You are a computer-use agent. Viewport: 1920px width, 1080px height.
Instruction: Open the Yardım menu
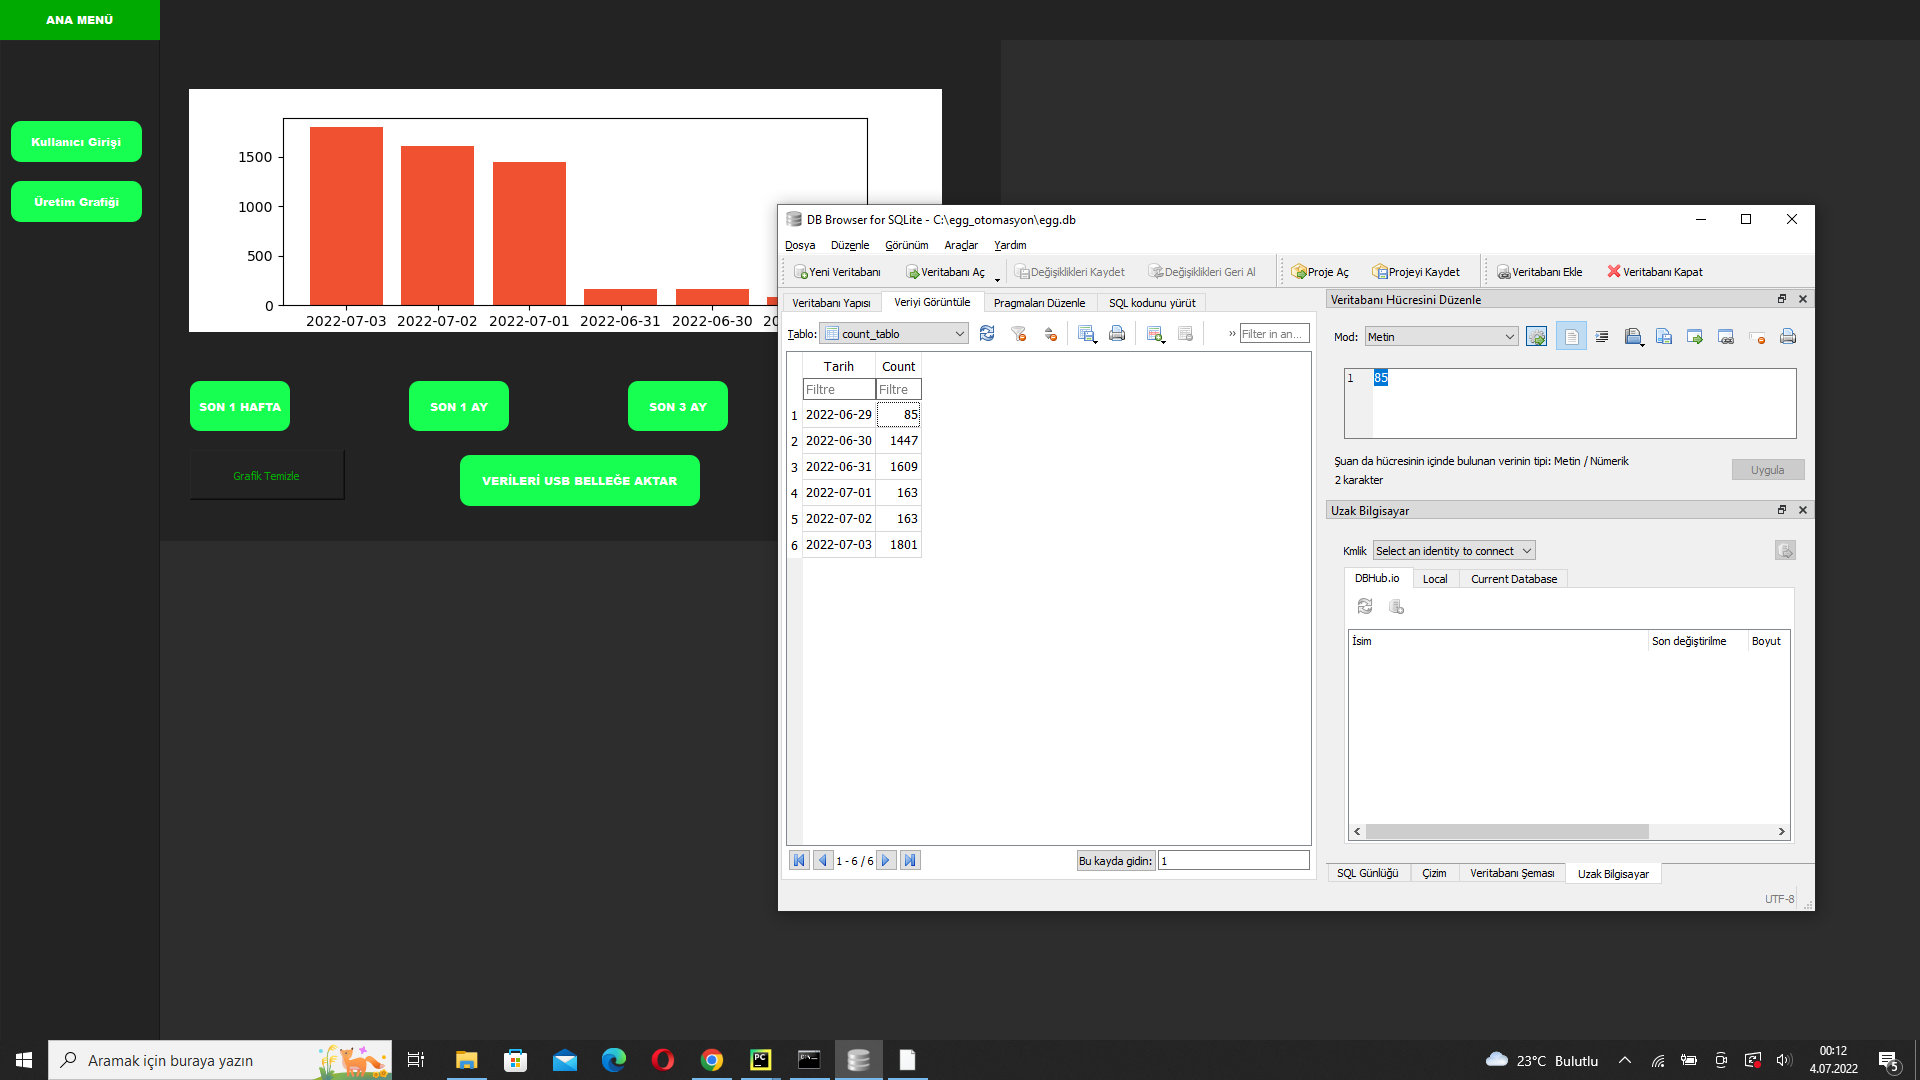(x=1010, y=245)
